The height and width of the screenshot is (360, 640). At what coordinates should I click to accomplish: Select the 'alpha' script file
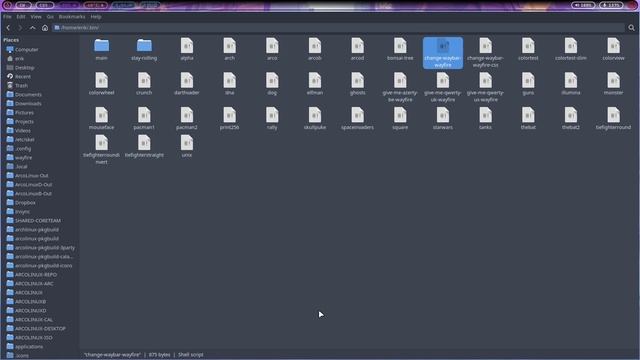tap(187, 50)
